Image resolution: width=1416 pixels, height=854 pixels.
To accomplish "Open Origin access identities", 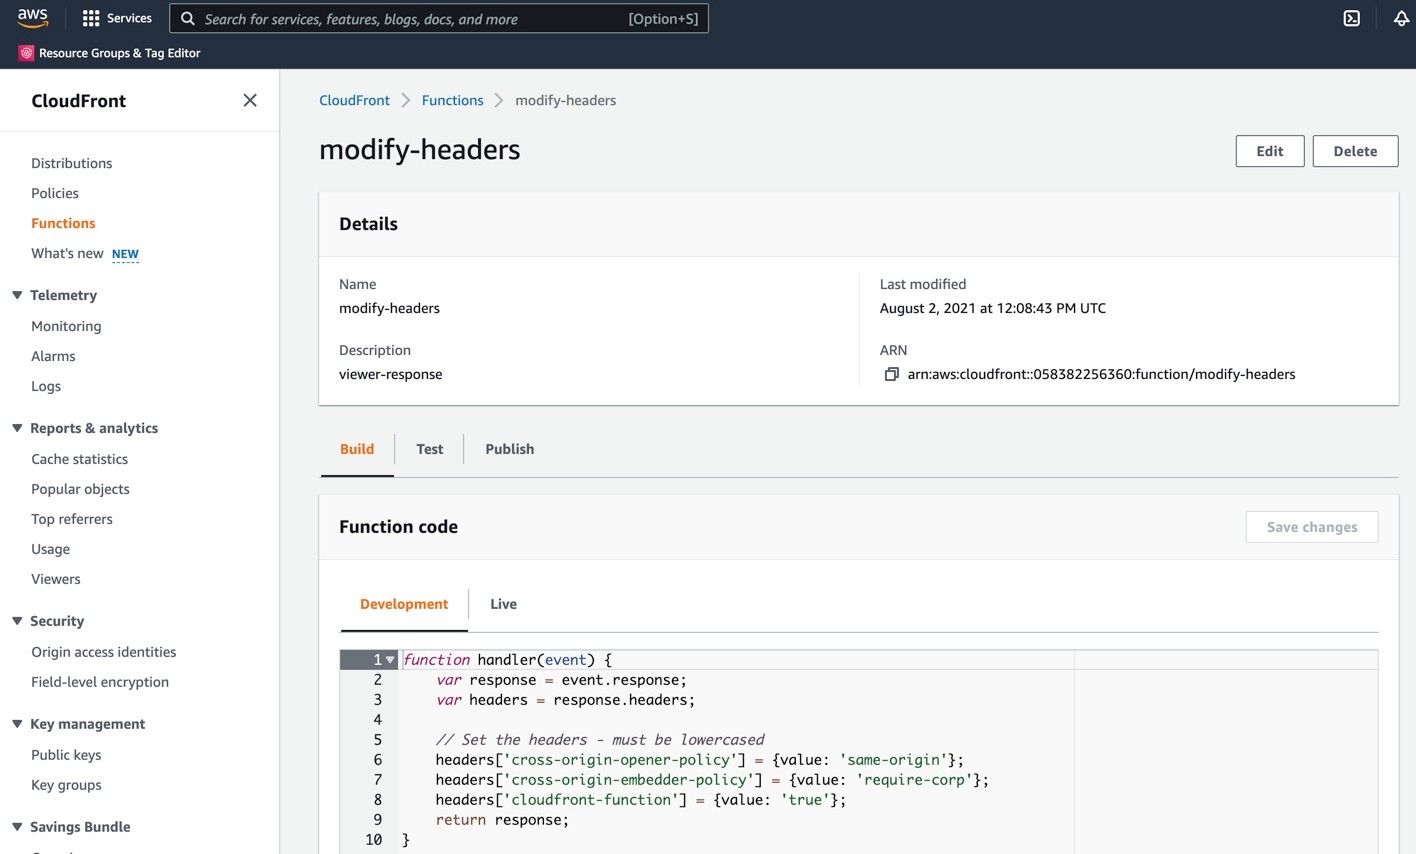I will pos(104,652).
